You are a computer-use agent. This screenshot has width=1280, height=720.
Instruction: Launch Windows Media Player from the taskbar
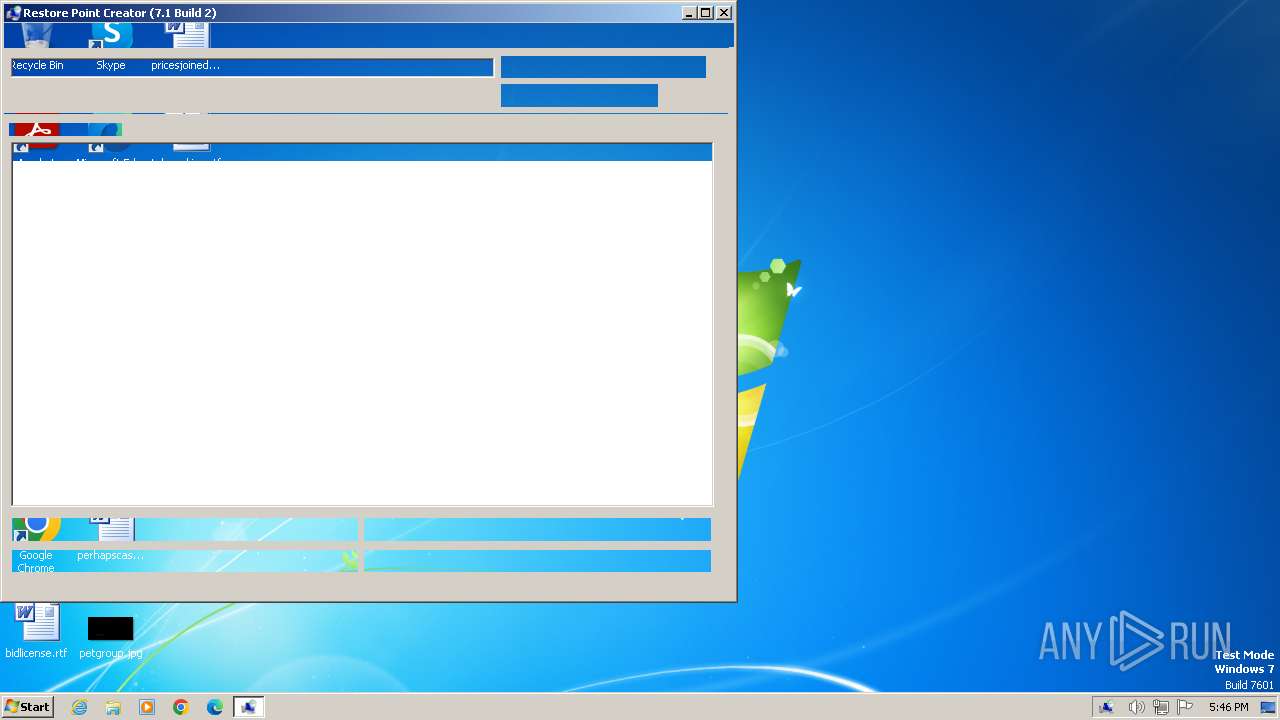[147, 707]
